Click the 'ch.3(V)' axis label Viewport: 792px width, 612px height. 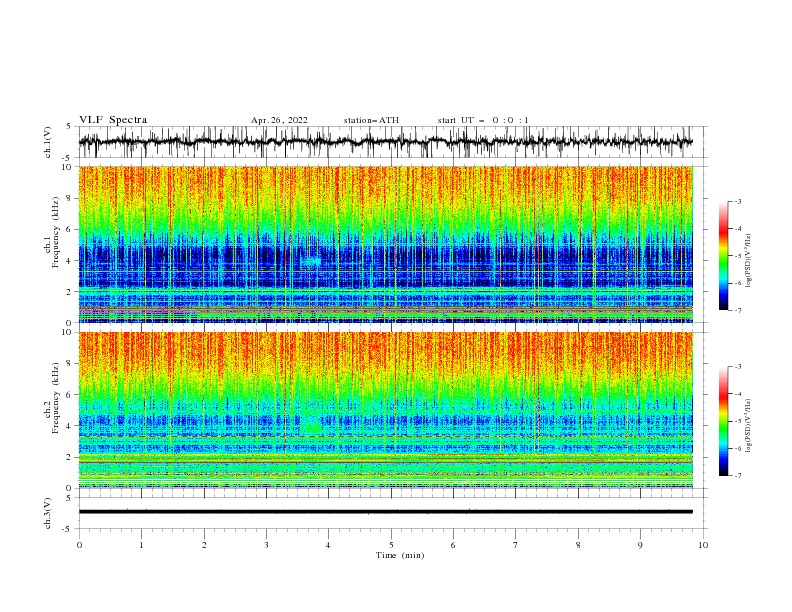[48, 513]
